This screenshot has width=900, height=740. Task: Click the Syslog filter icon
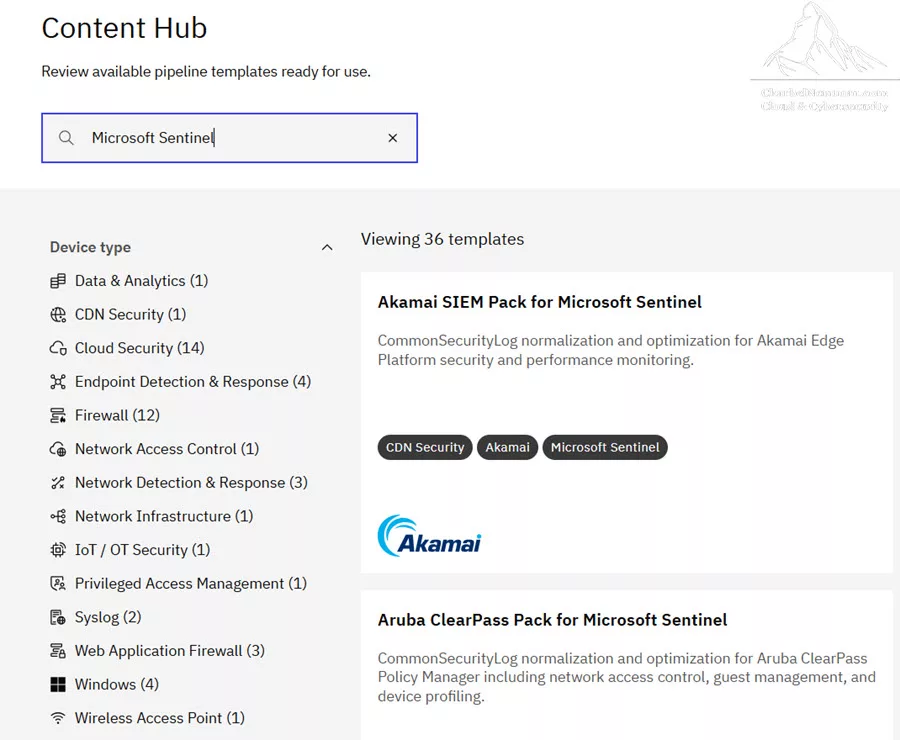pyautogui.click(x=58, y=617)
